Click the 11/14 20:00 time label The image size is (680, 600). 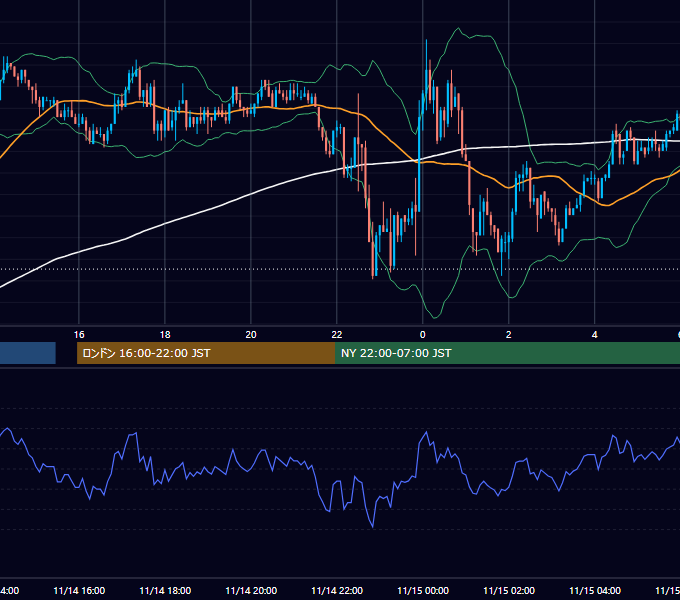[251, 591]
